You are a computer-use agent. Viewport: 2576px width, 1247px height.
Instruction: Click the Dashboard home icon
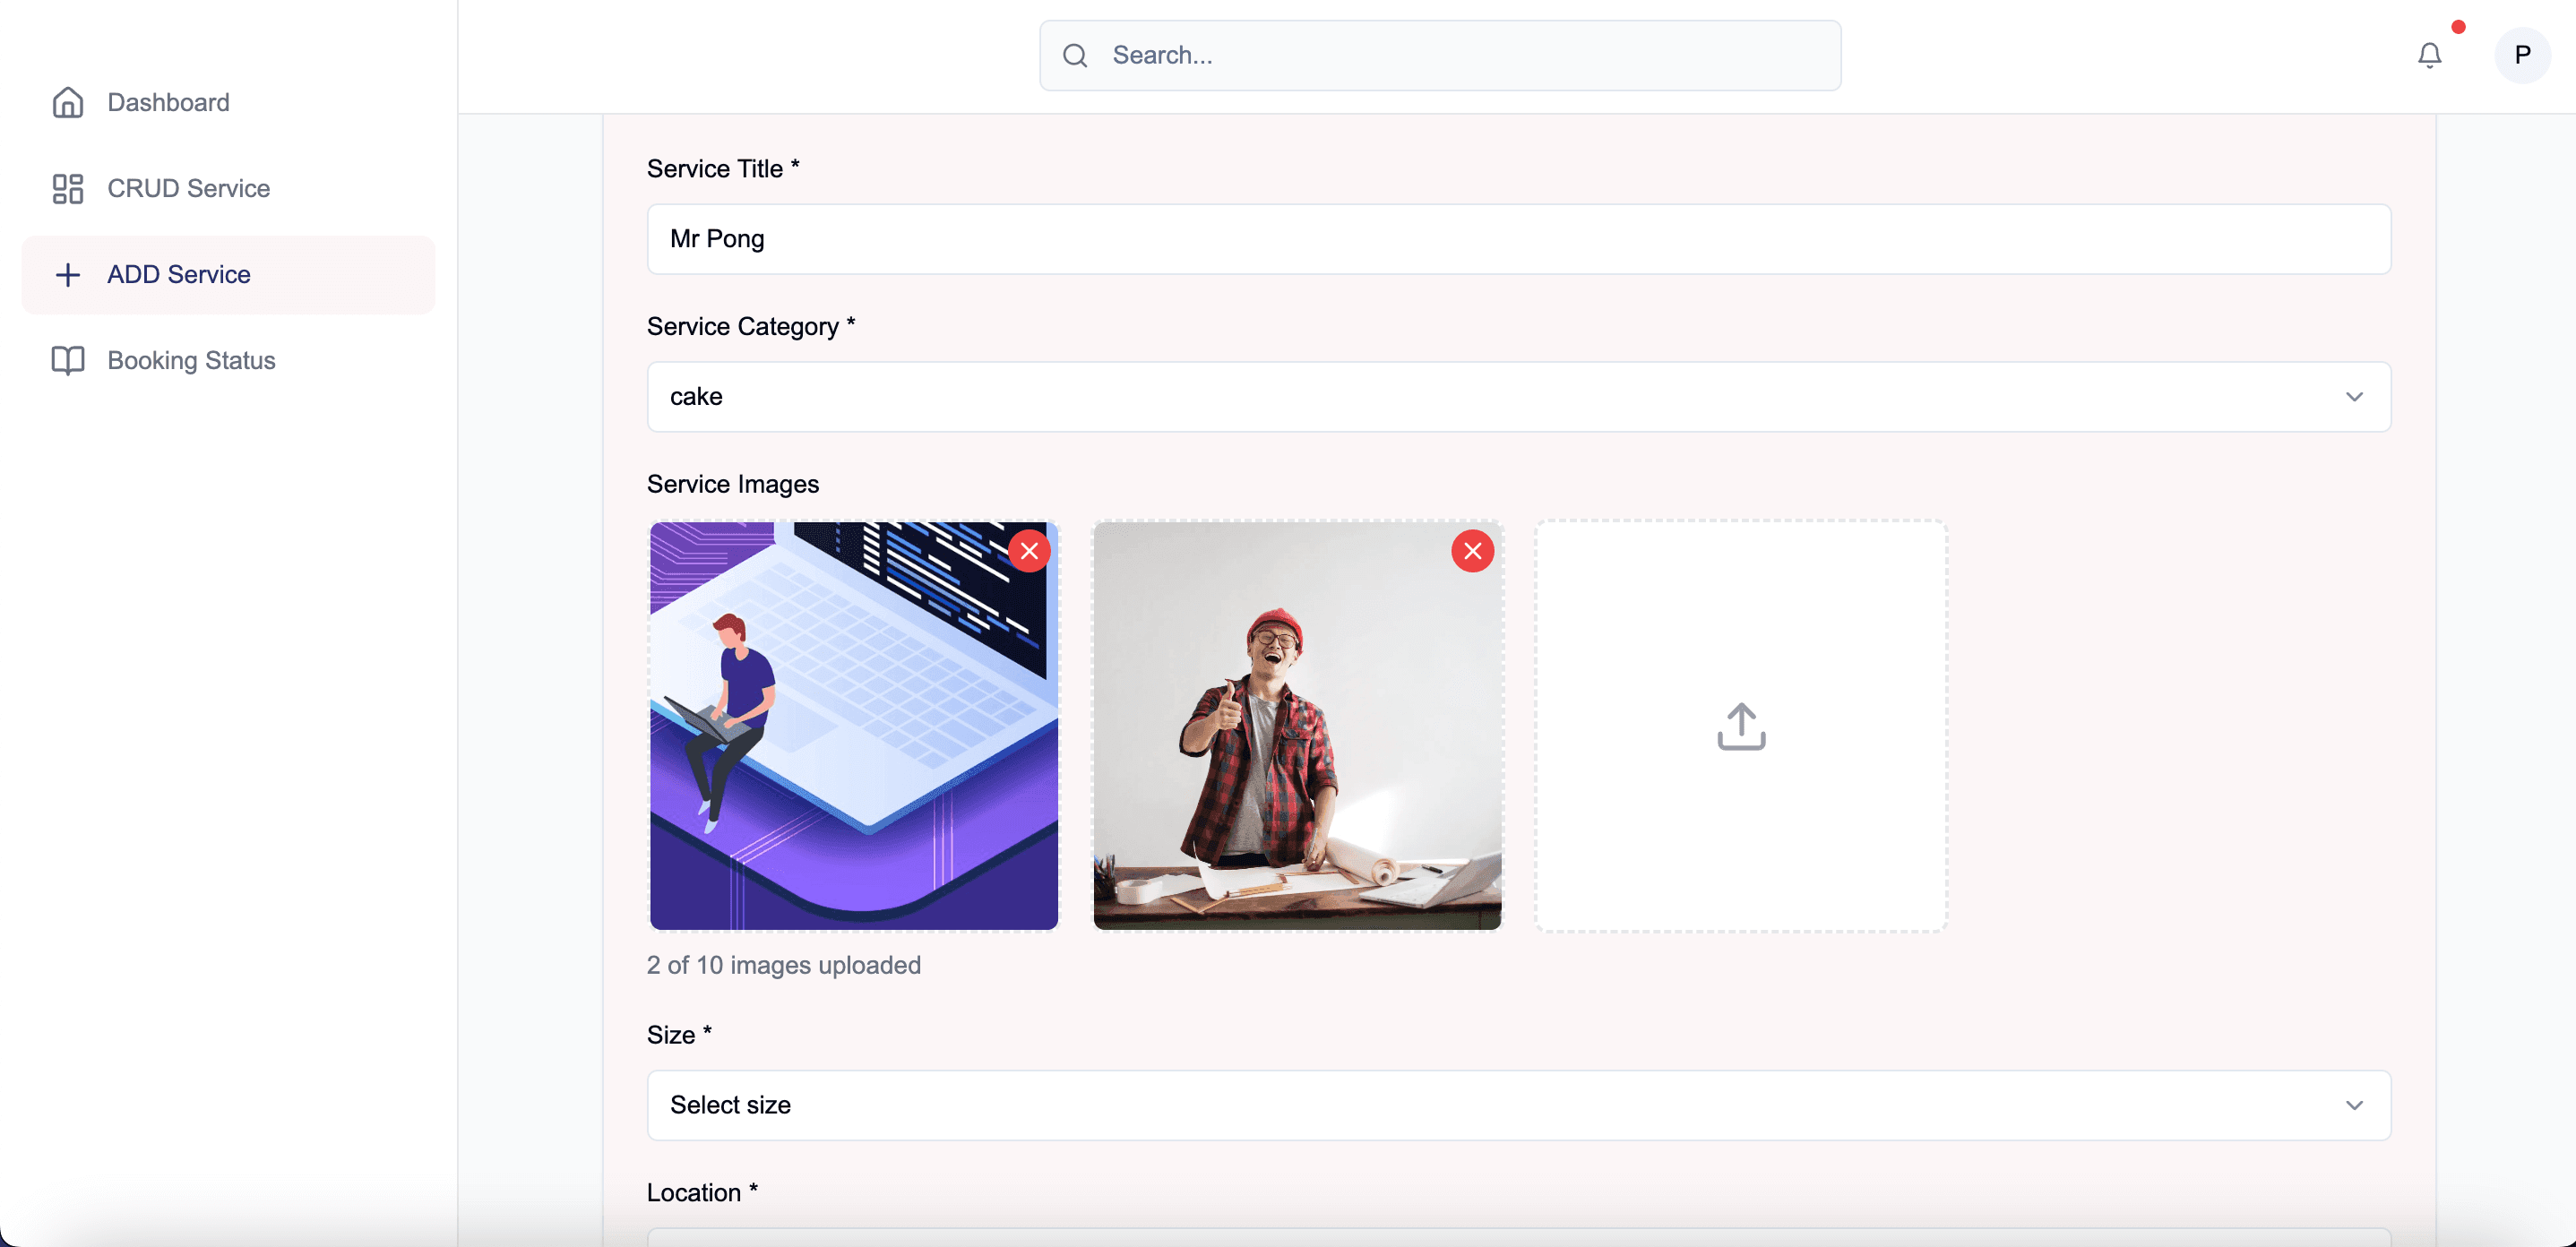click(x=67, y=102)
